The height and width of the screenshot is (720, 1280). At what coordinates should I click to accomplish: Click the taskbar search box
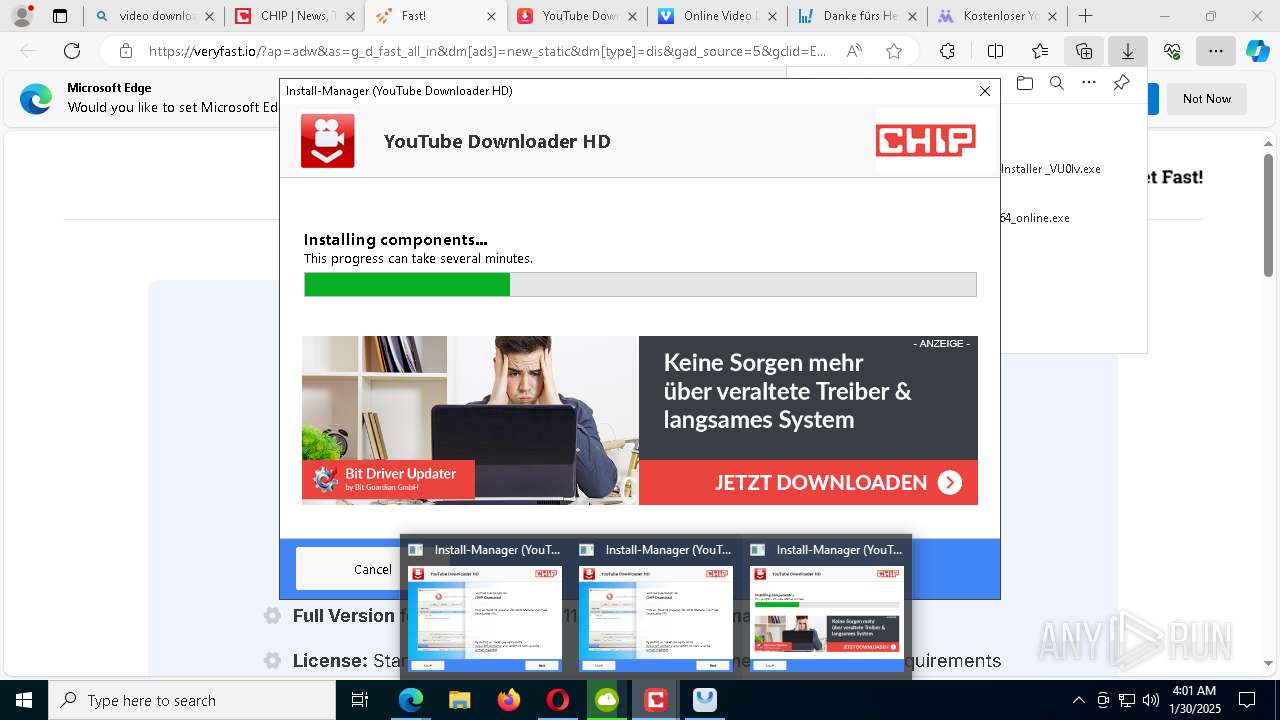[x=192, y=700]
